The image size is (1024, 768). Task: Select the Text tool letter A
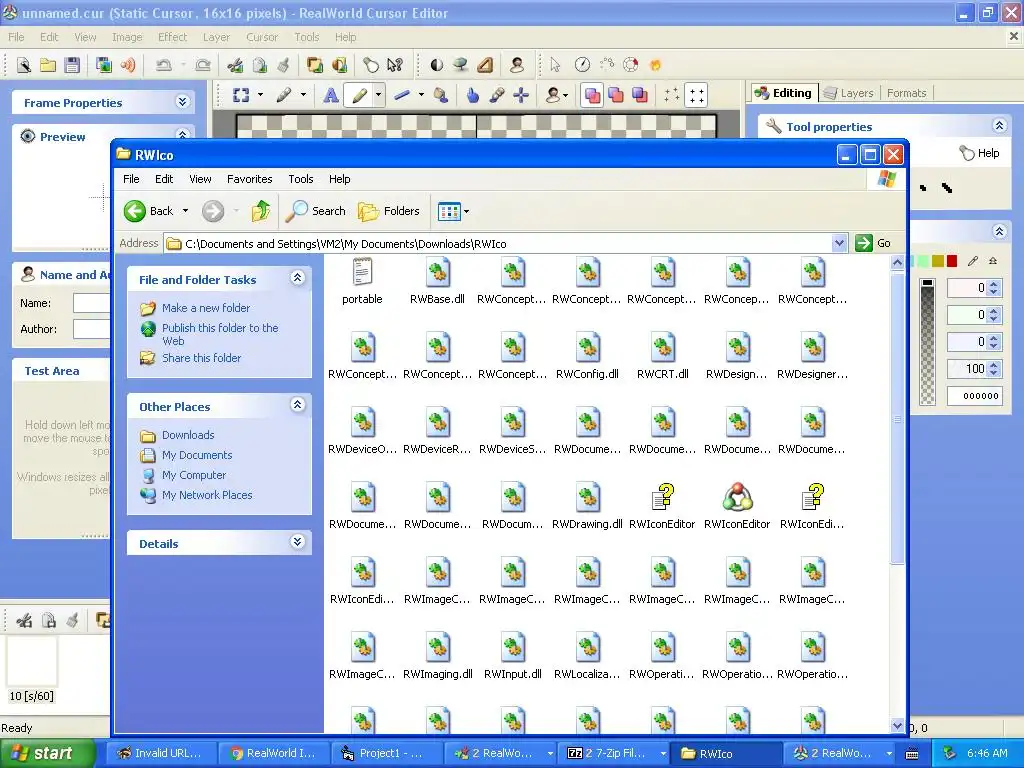click(330, 95)
